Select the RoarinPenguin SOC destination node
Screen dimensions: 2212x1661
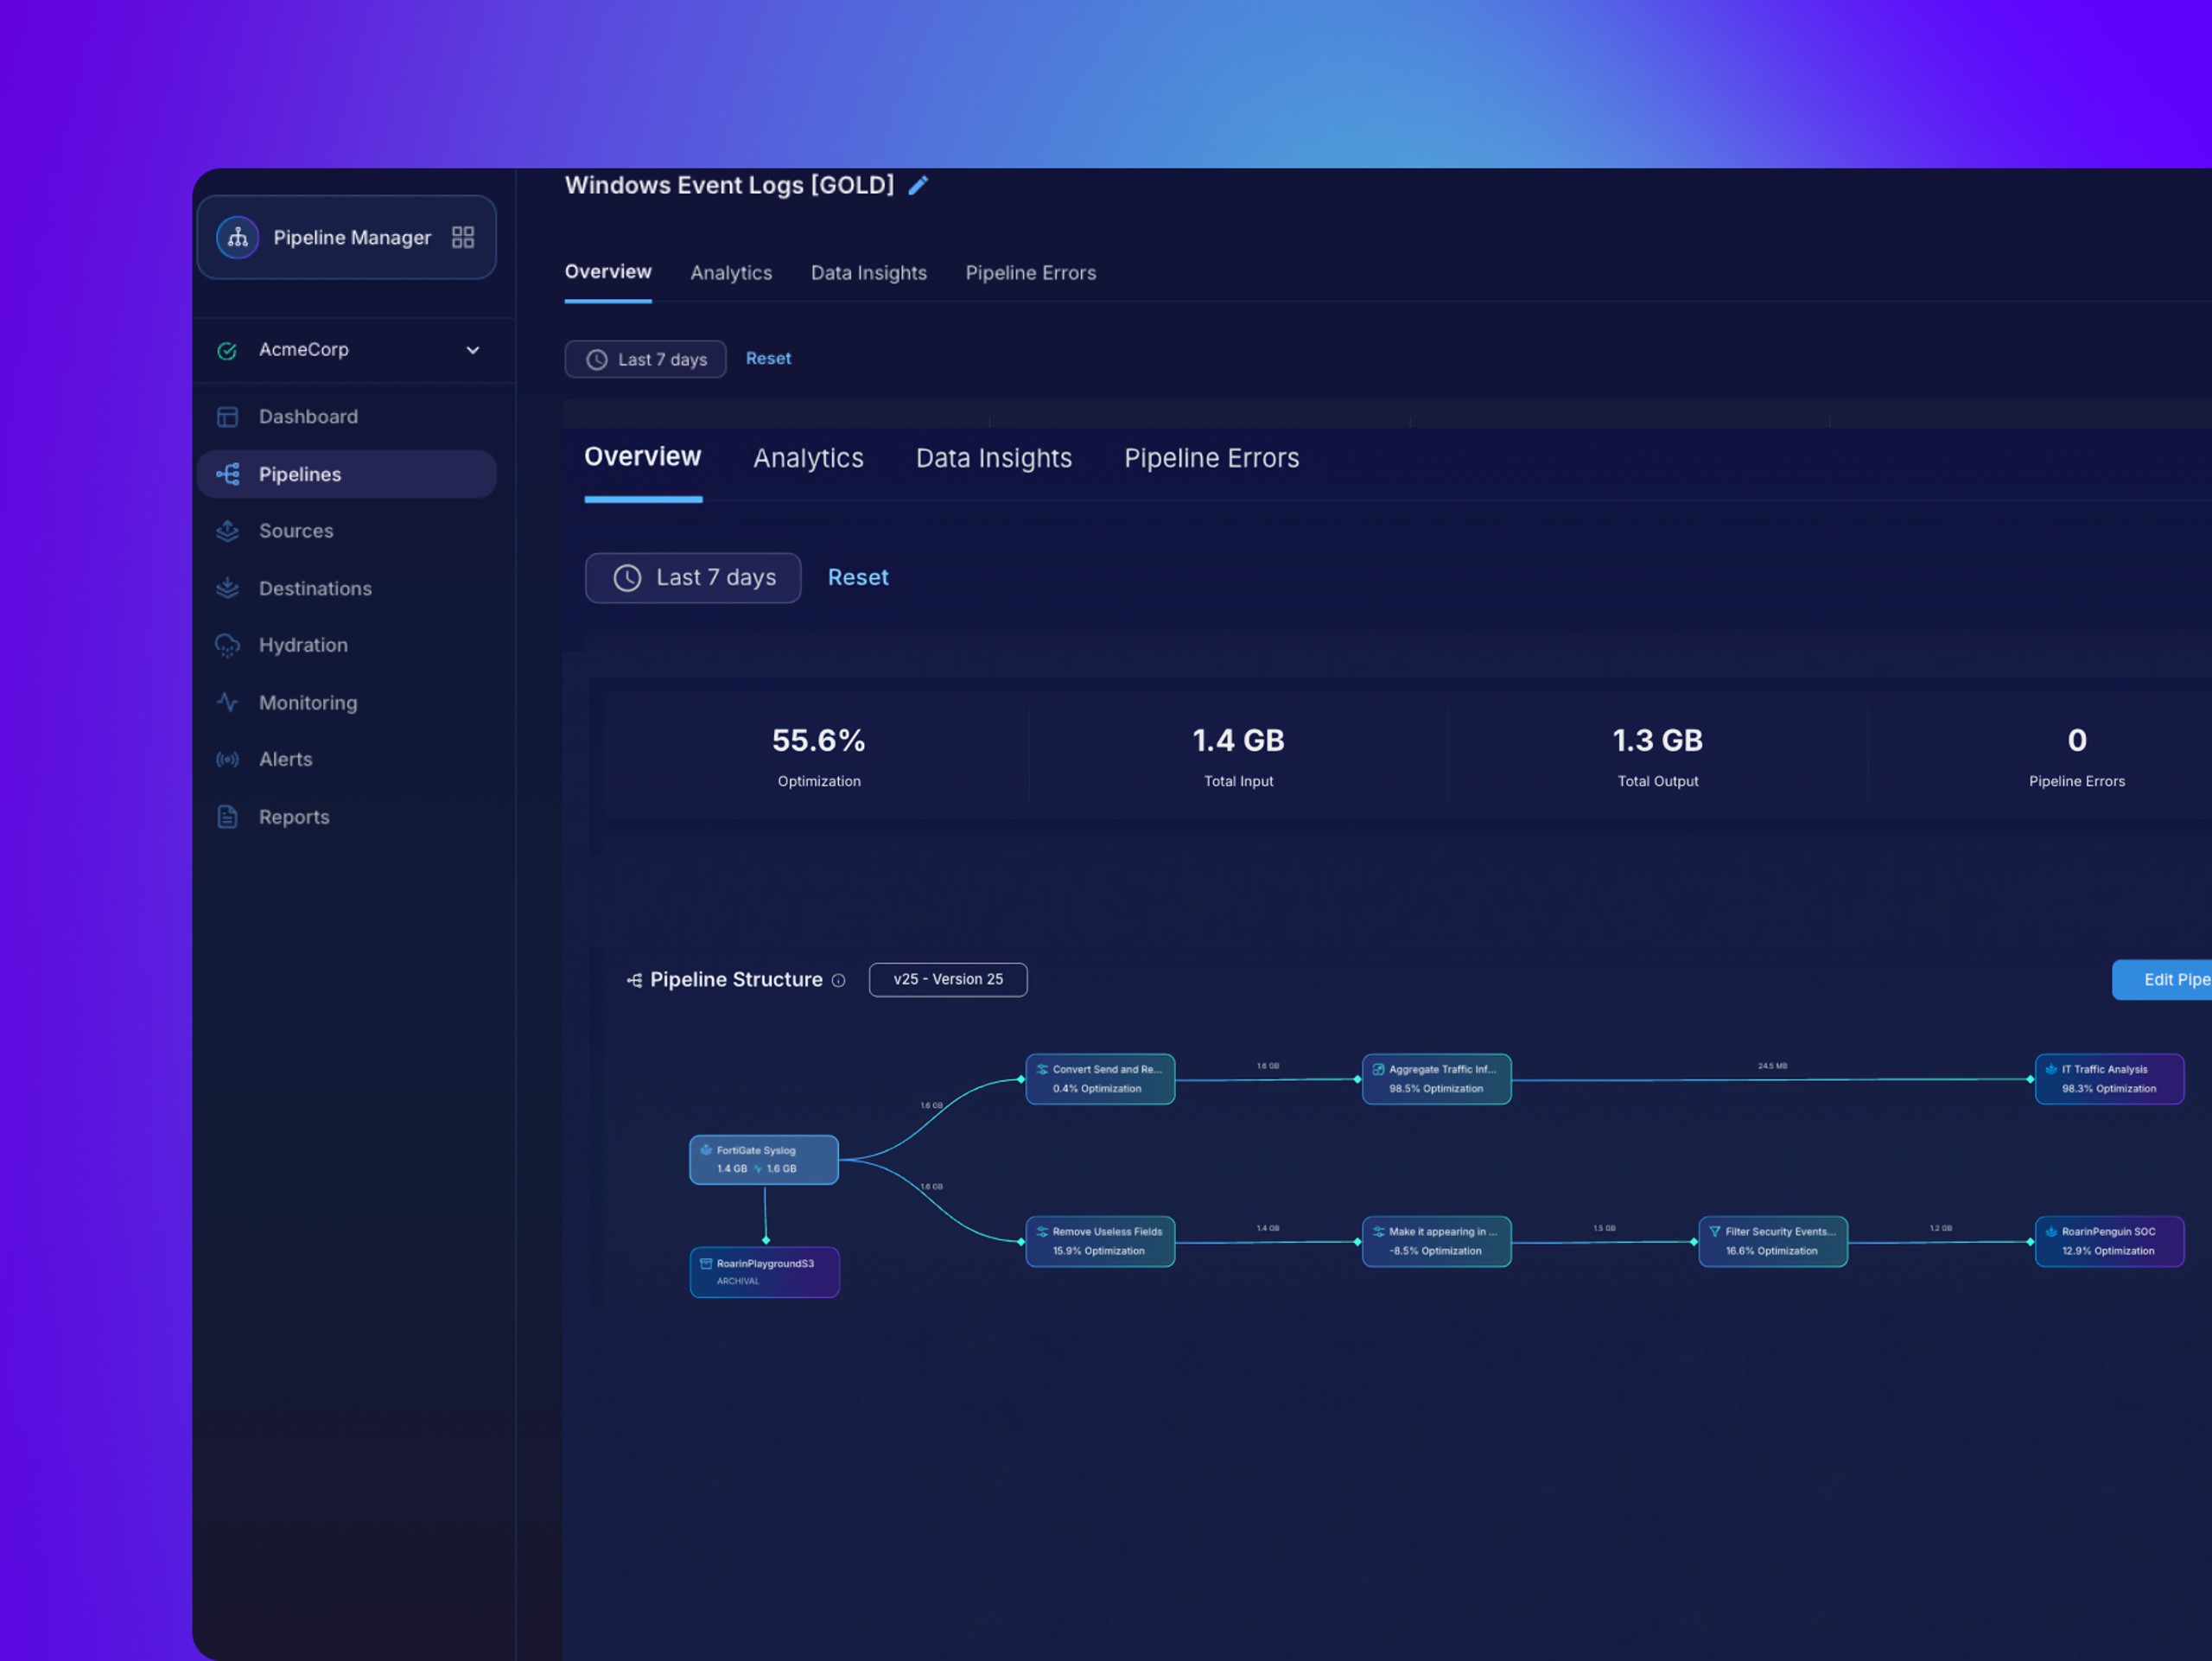pos(2109,1242)
